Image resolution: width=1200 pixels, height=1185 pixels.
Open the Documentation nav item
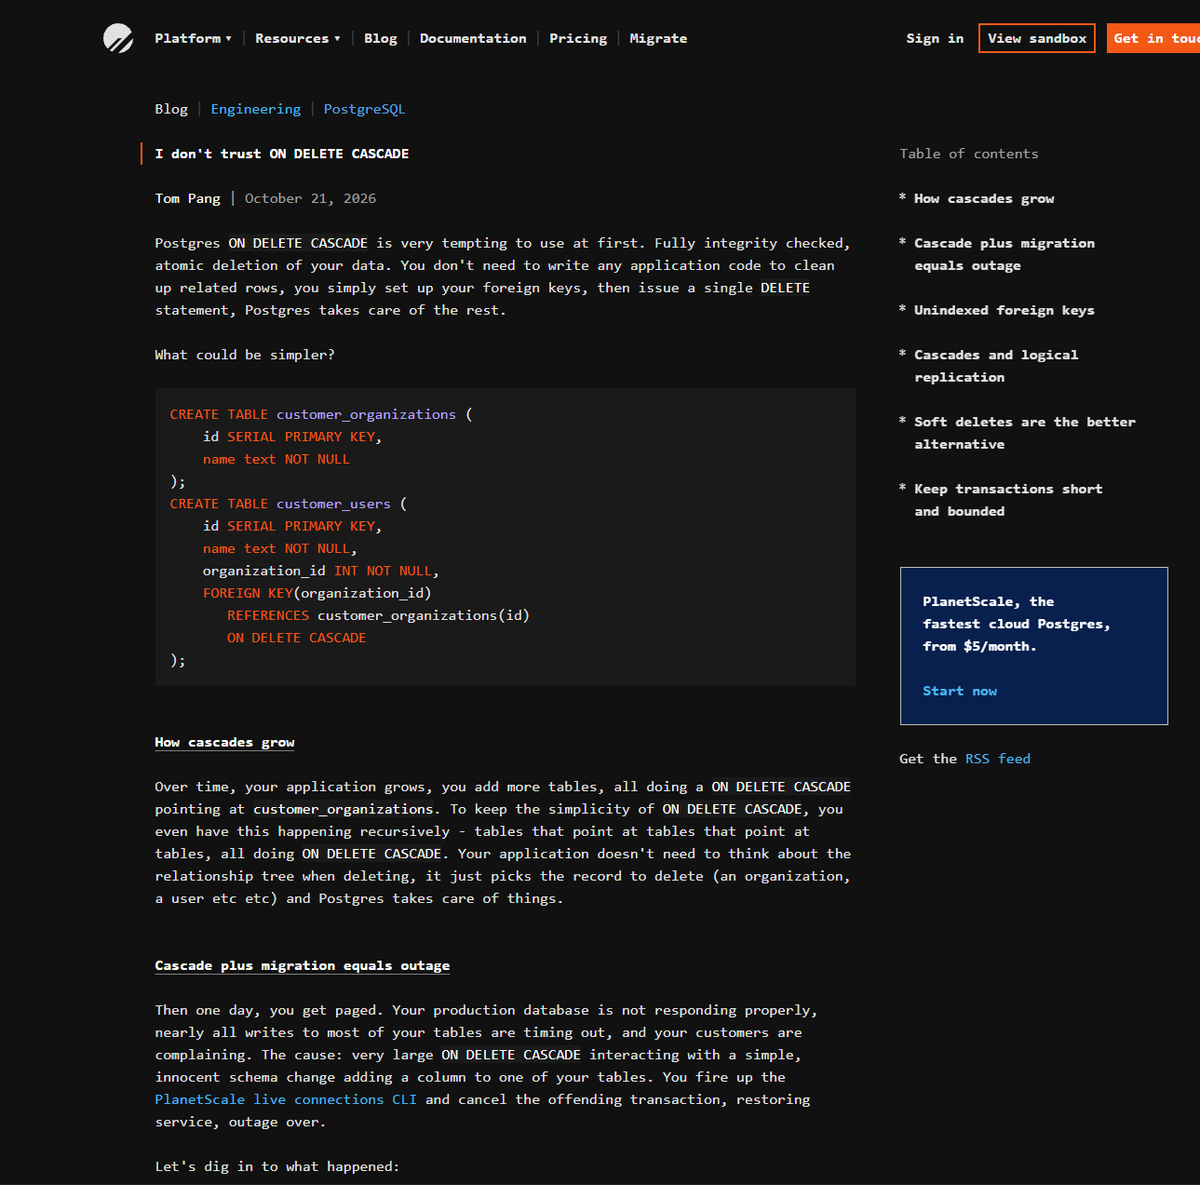473,38
